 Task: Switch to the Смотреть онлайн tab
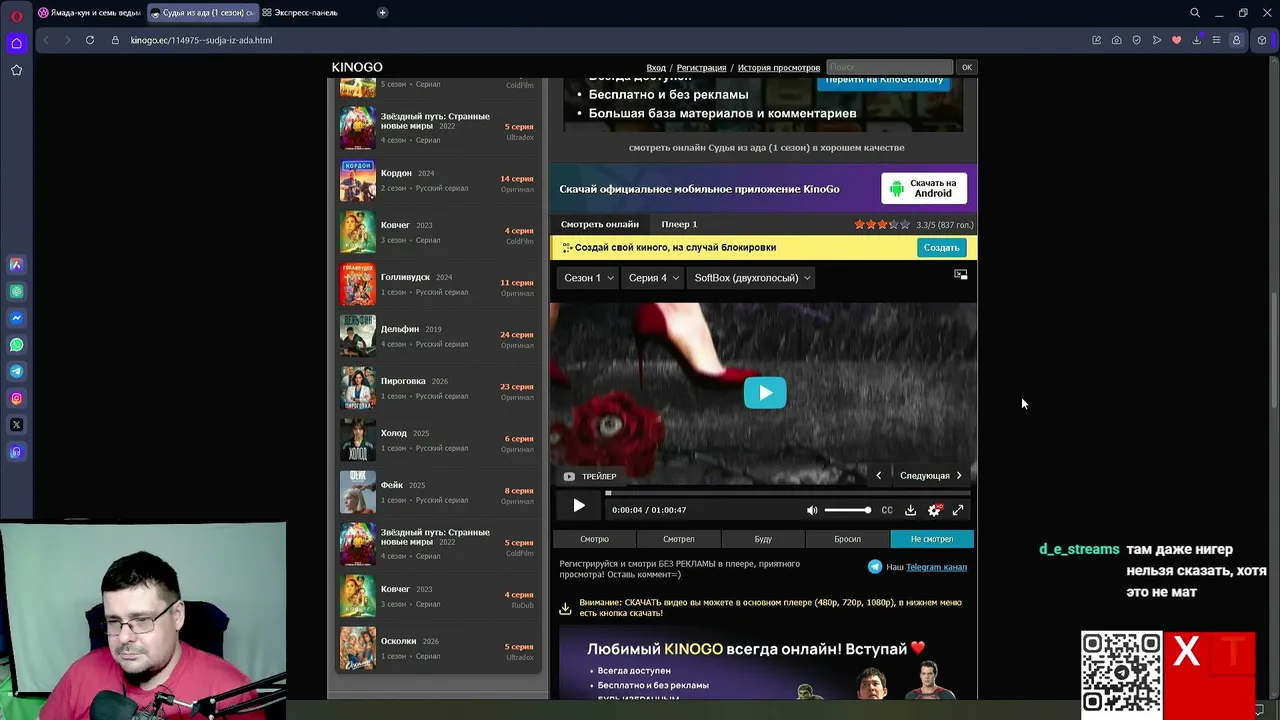click(x=600, y=224)
